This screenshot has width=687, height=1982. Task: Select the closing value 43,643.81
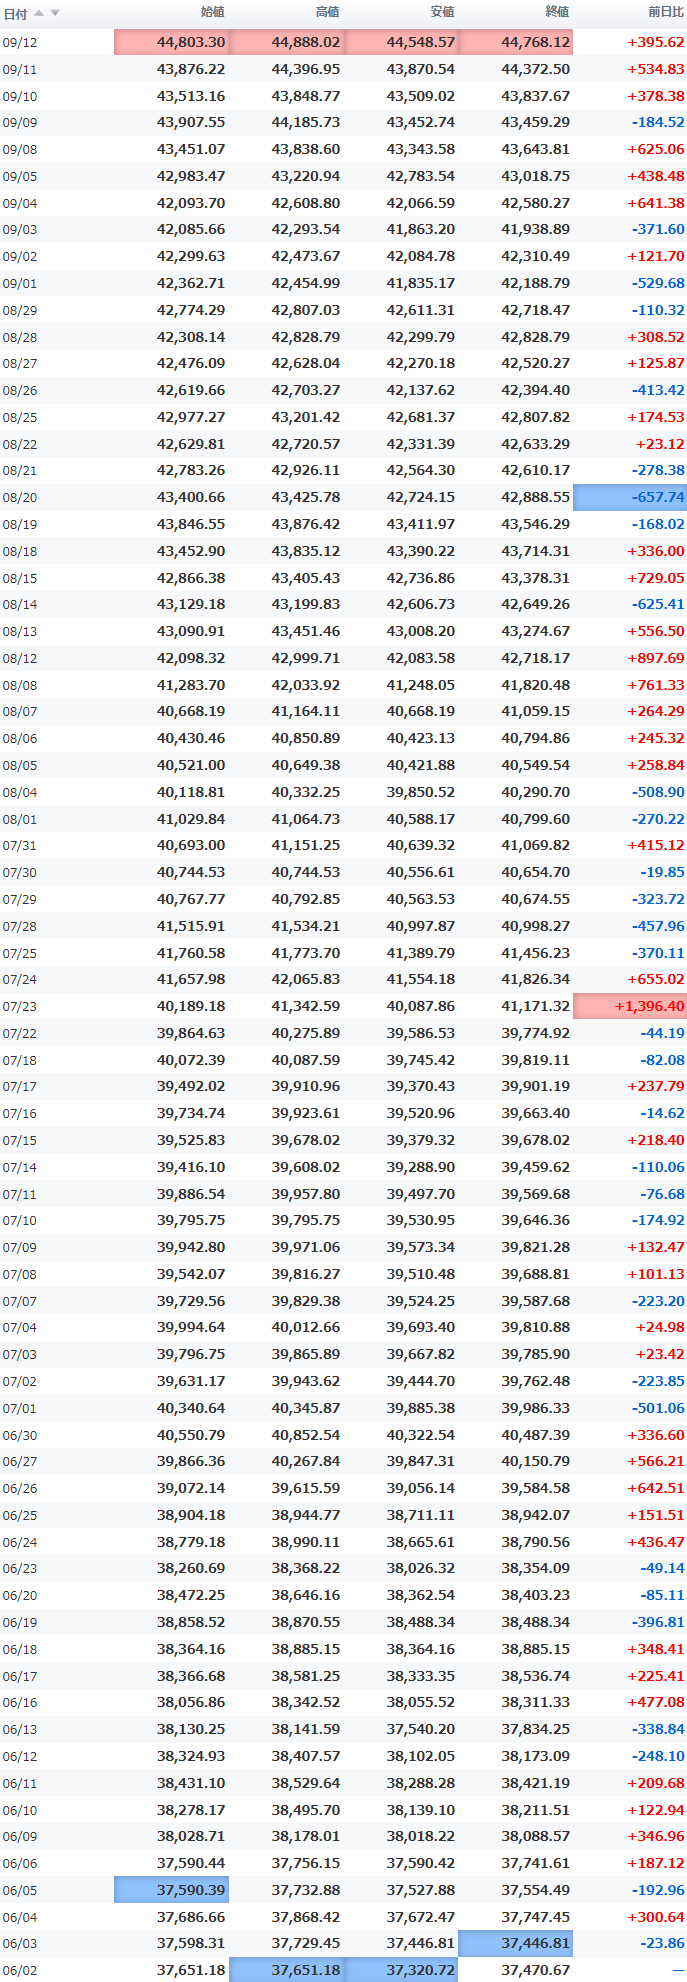[536, 149]
